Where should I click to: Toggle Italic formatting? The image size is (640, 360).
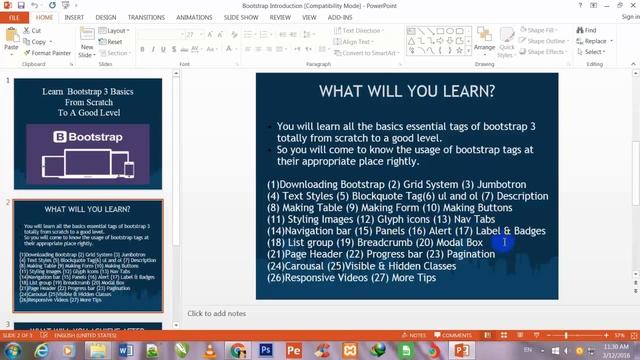tap(153, 49)
